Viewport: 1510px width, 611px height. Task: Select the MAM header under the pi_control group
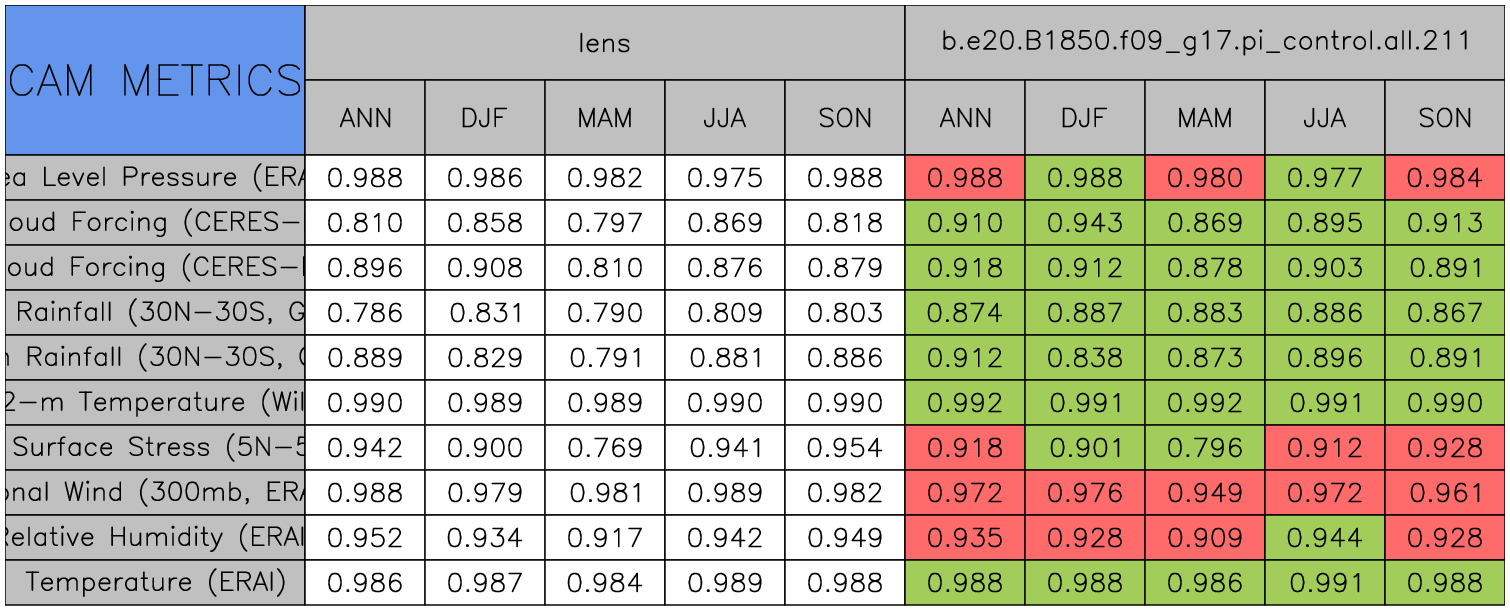[x=1204, y=118]
